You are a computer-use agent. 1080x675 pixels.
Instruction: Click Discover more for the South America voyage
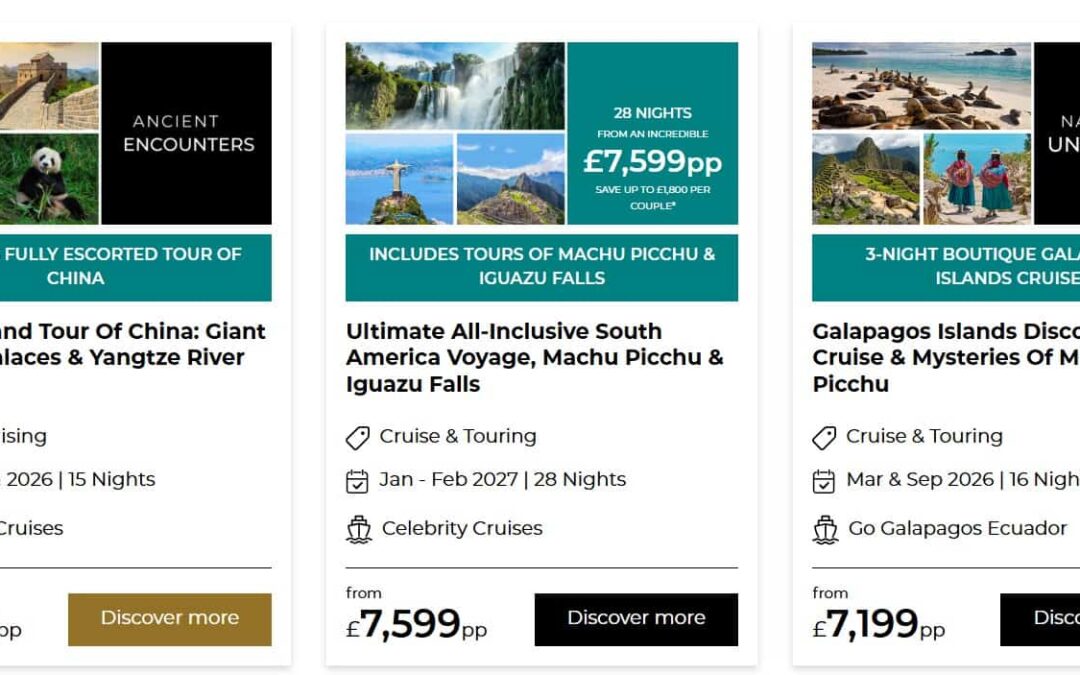pyautogui.click(x=636, y=619)
